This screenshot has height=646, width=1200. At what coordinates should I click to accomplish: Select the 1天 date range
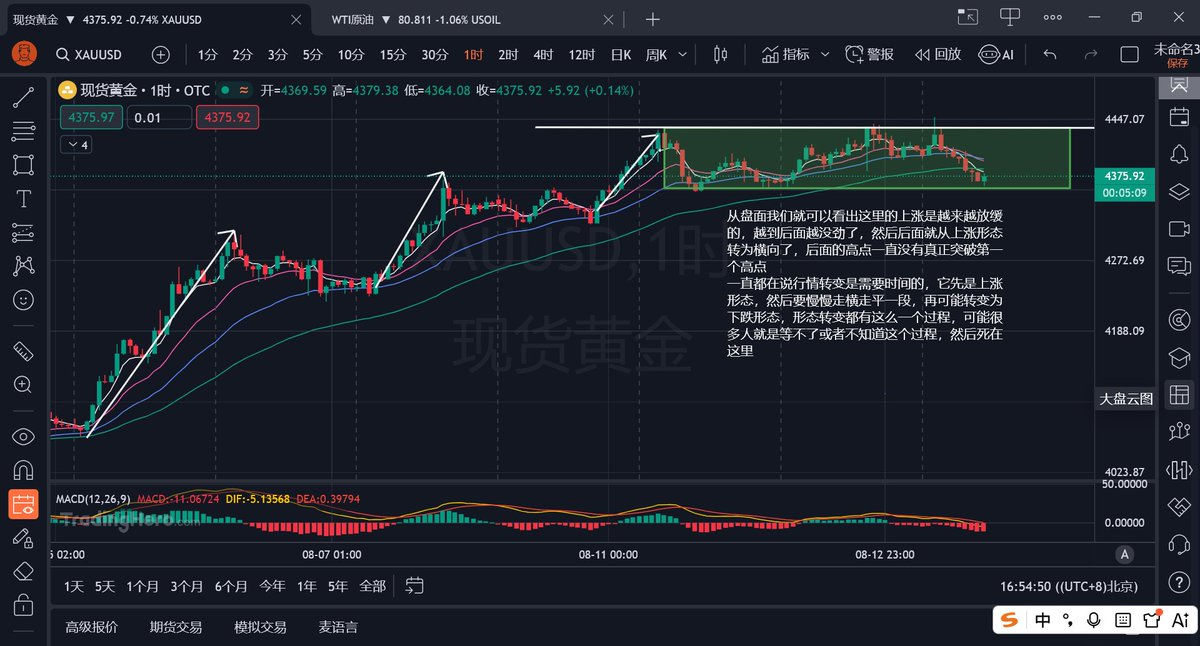tap(75, 586)
